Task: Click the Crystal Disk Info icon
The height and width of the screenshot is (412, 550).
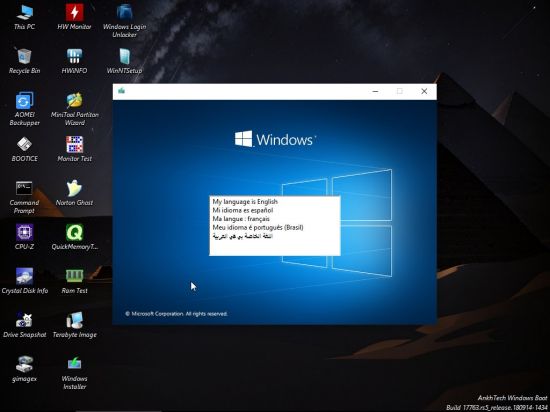Action: click(x=24, y=281)
